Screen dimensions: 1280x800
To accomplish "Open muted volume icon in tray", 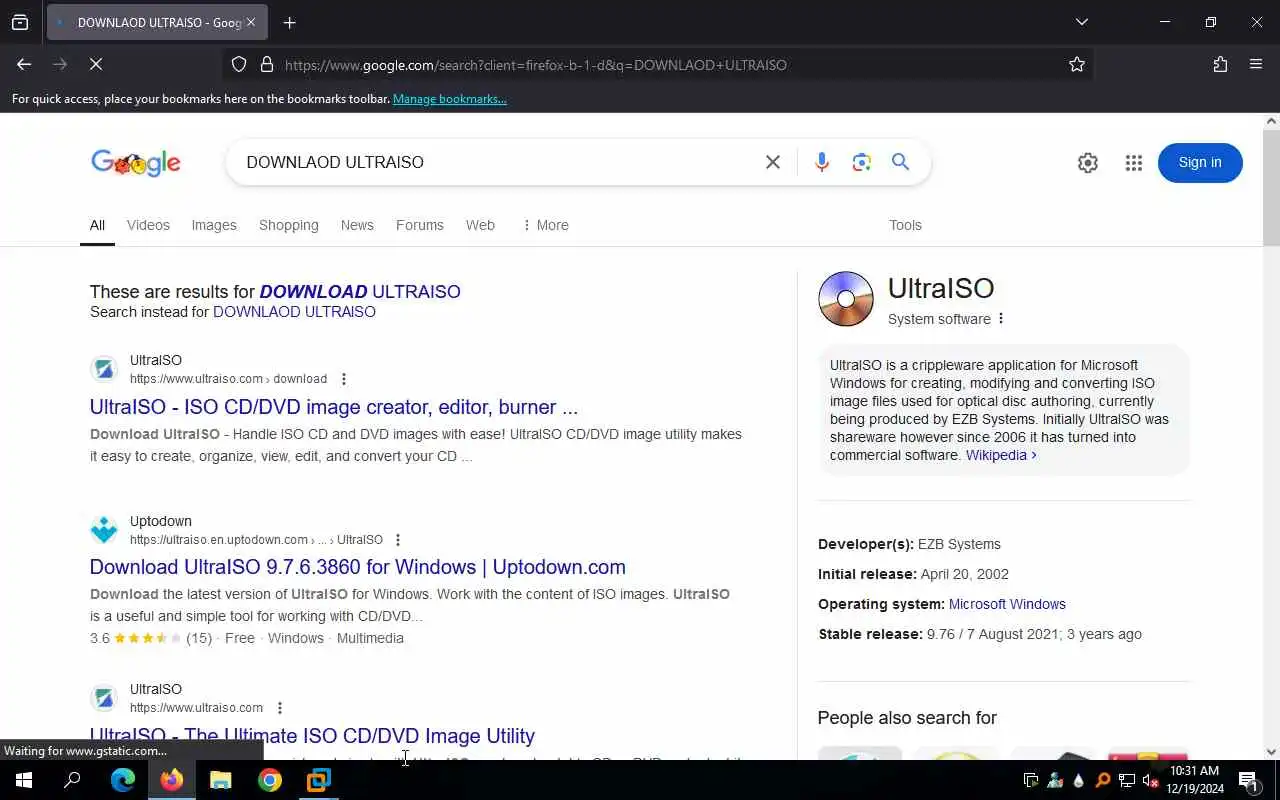I will 1150,781.
